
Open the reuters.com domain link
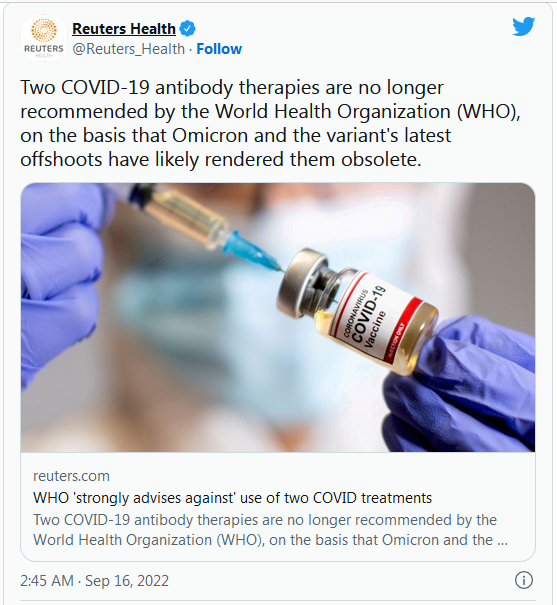click(71, 476)
